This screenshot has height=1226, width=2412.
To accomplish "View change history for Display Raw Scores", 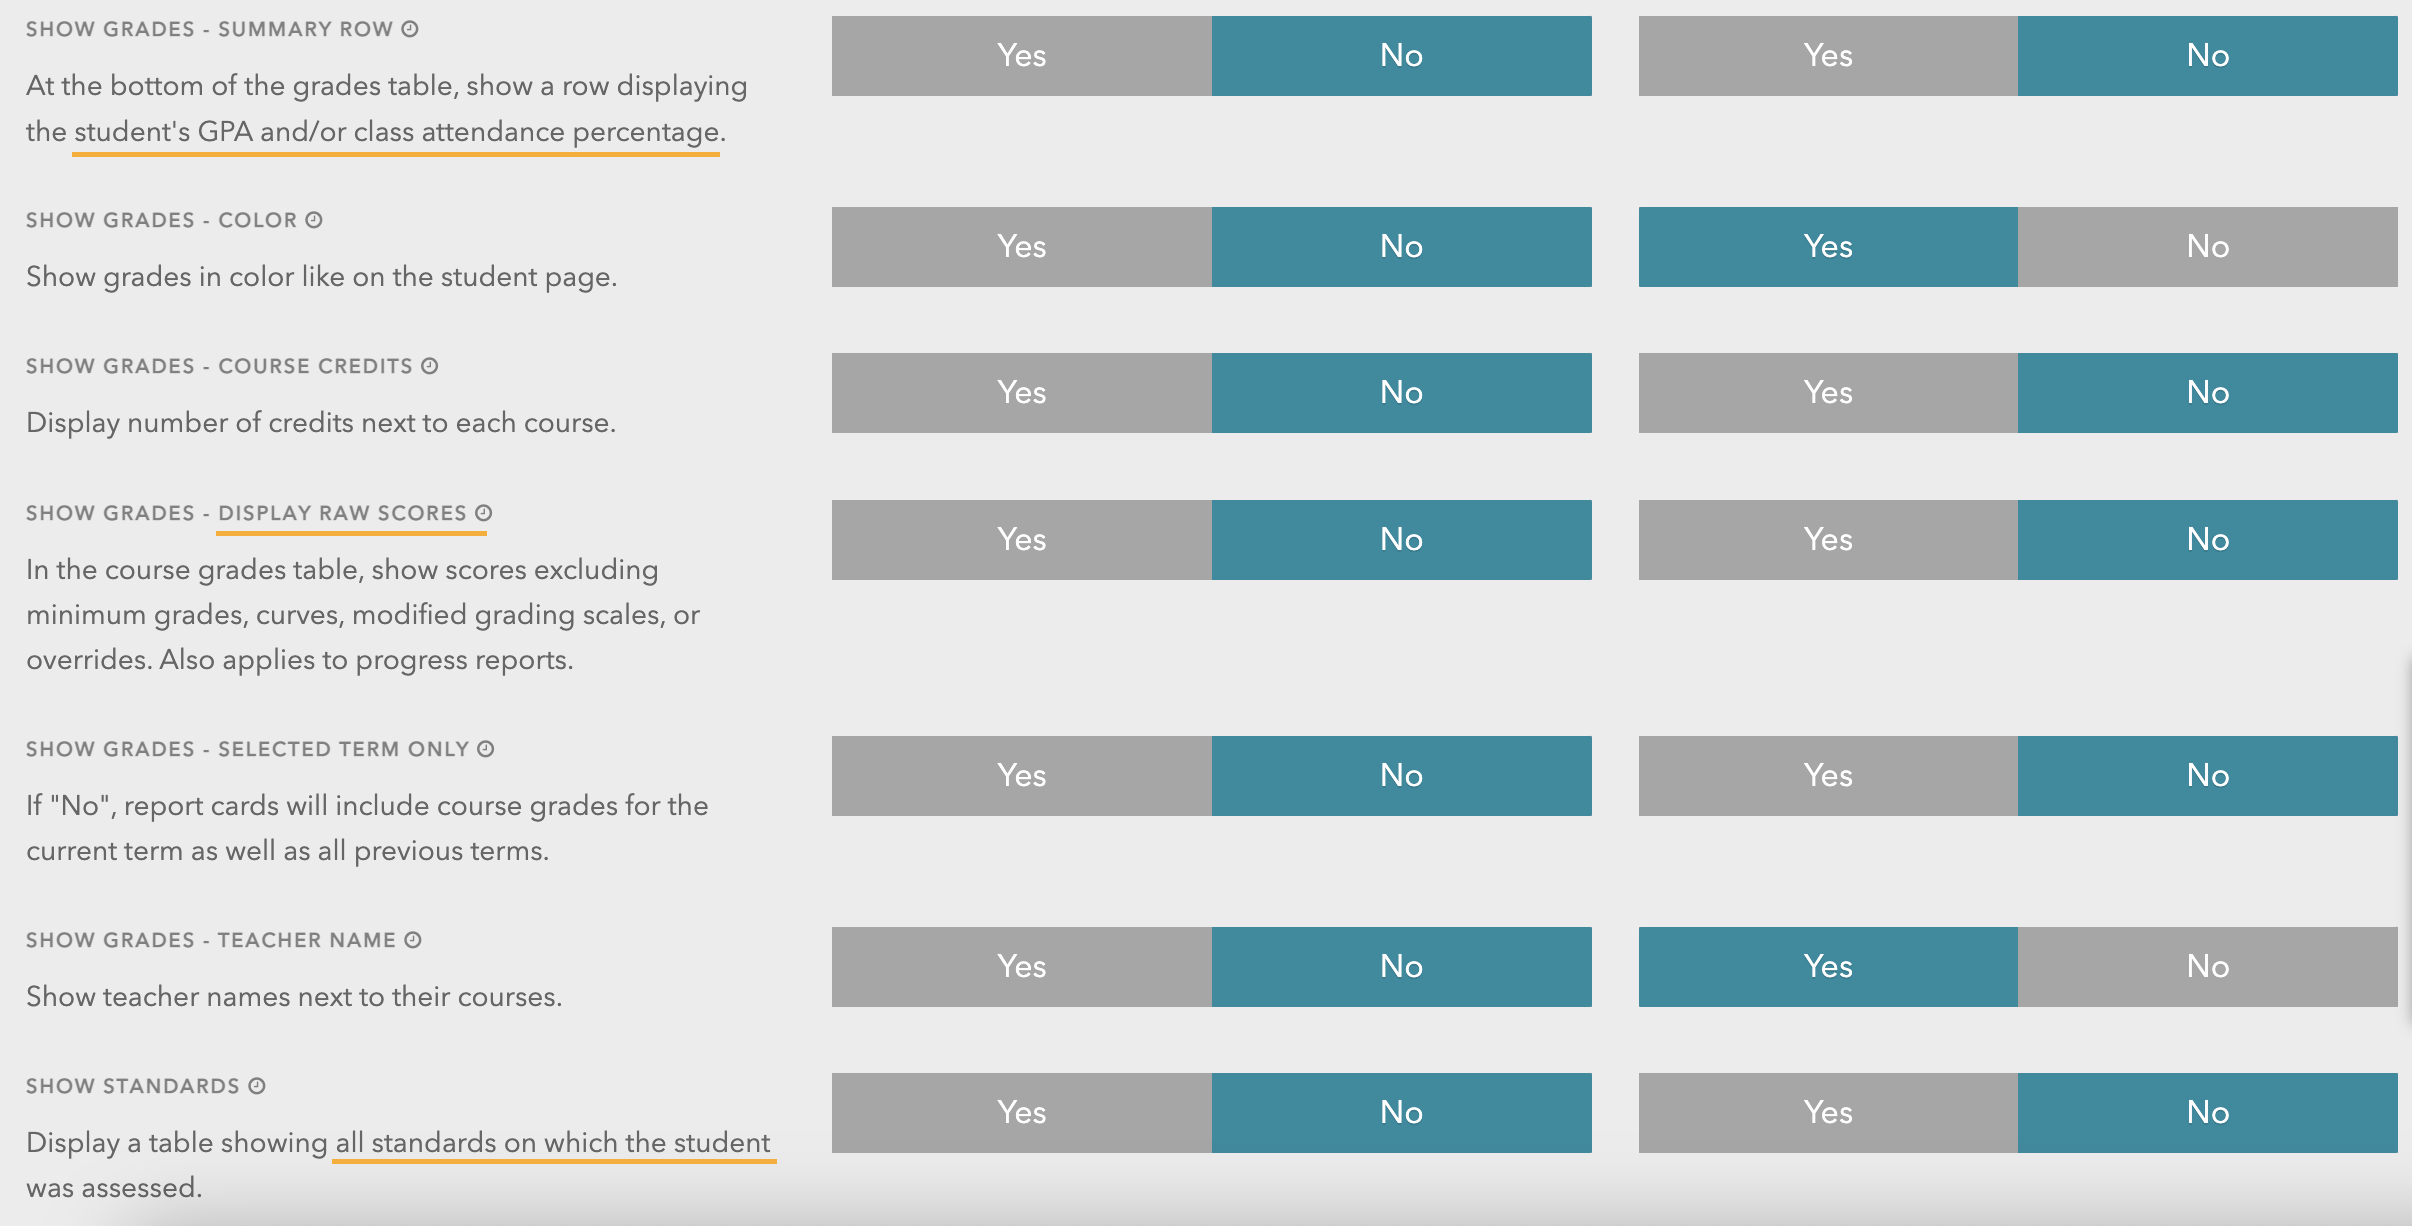I will [484, 513].
